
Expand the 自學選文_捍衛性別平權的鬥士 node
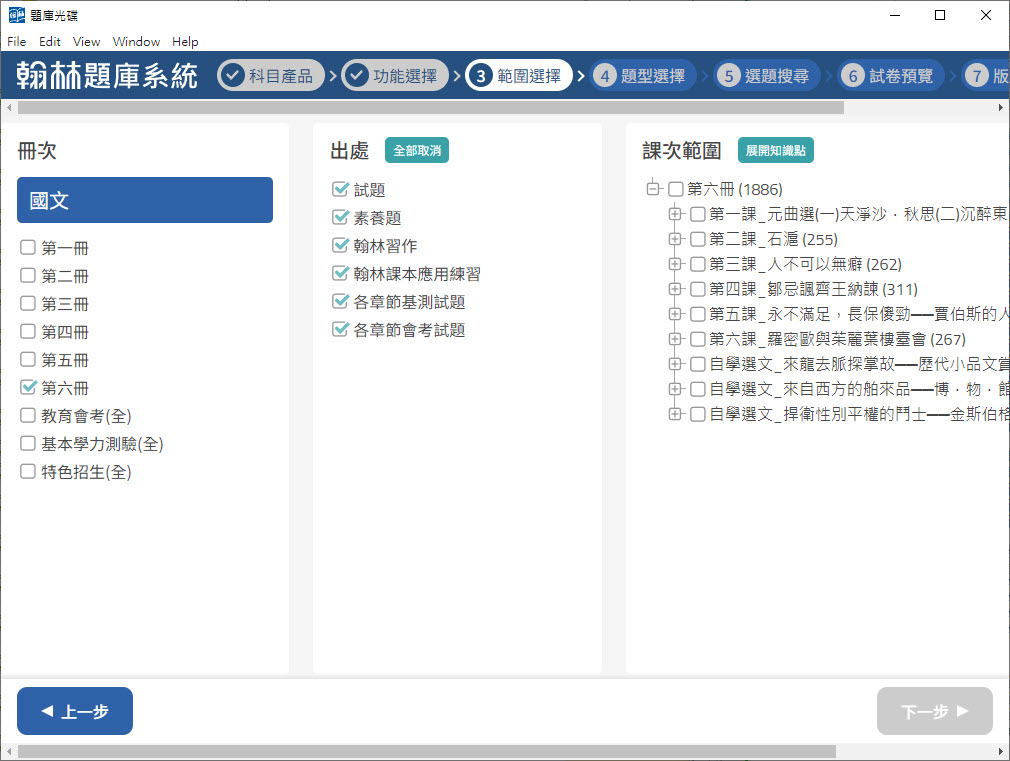pyautogui.click(x=674, y=414)
